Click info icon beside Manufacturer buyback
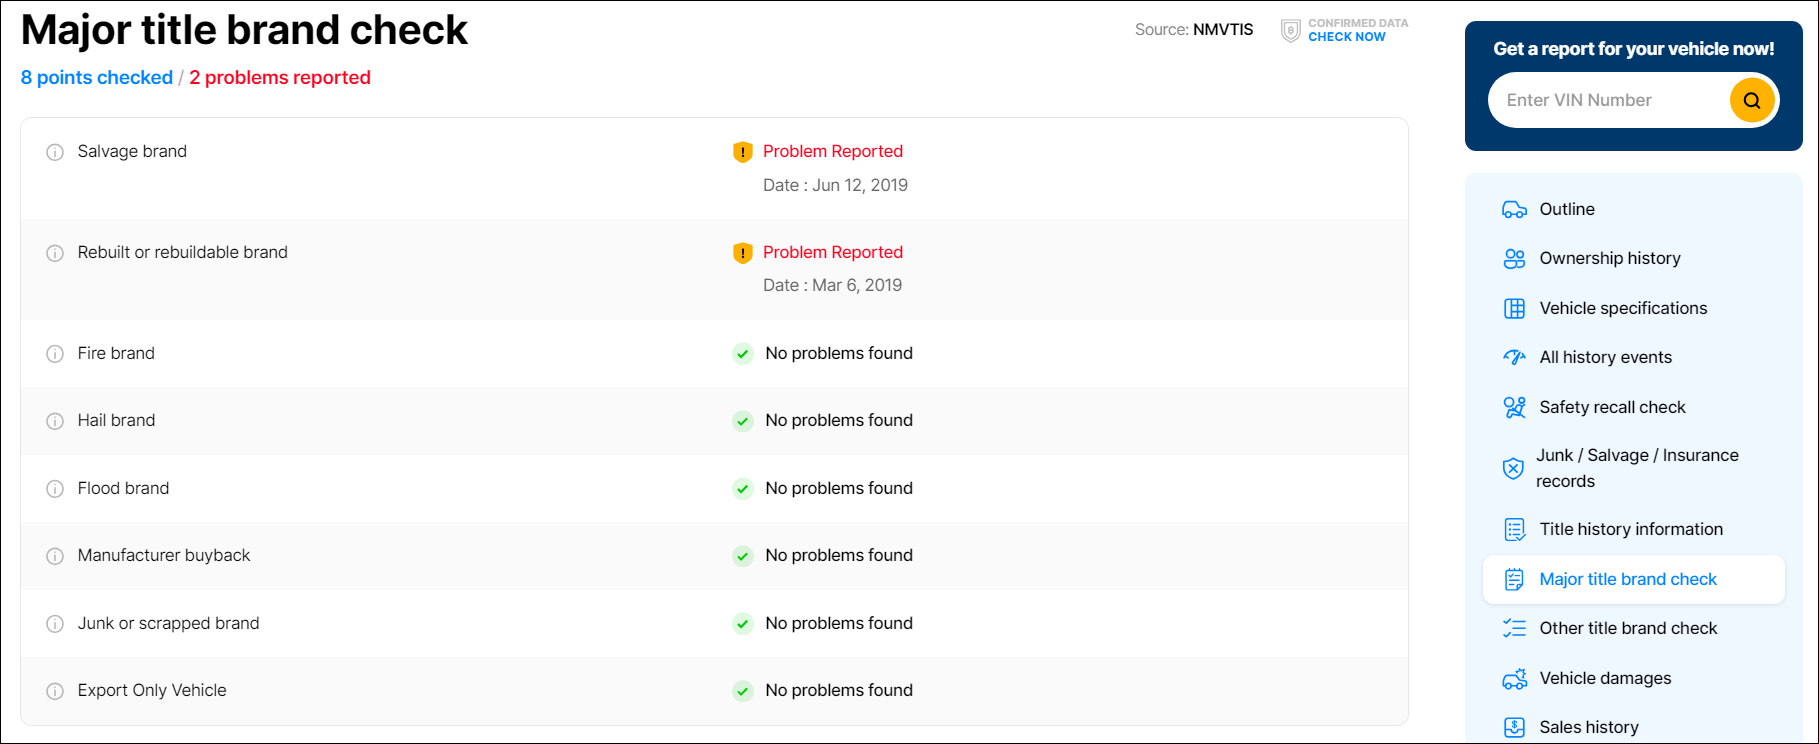Screen dimensions: 1819x744 (55, 556)
